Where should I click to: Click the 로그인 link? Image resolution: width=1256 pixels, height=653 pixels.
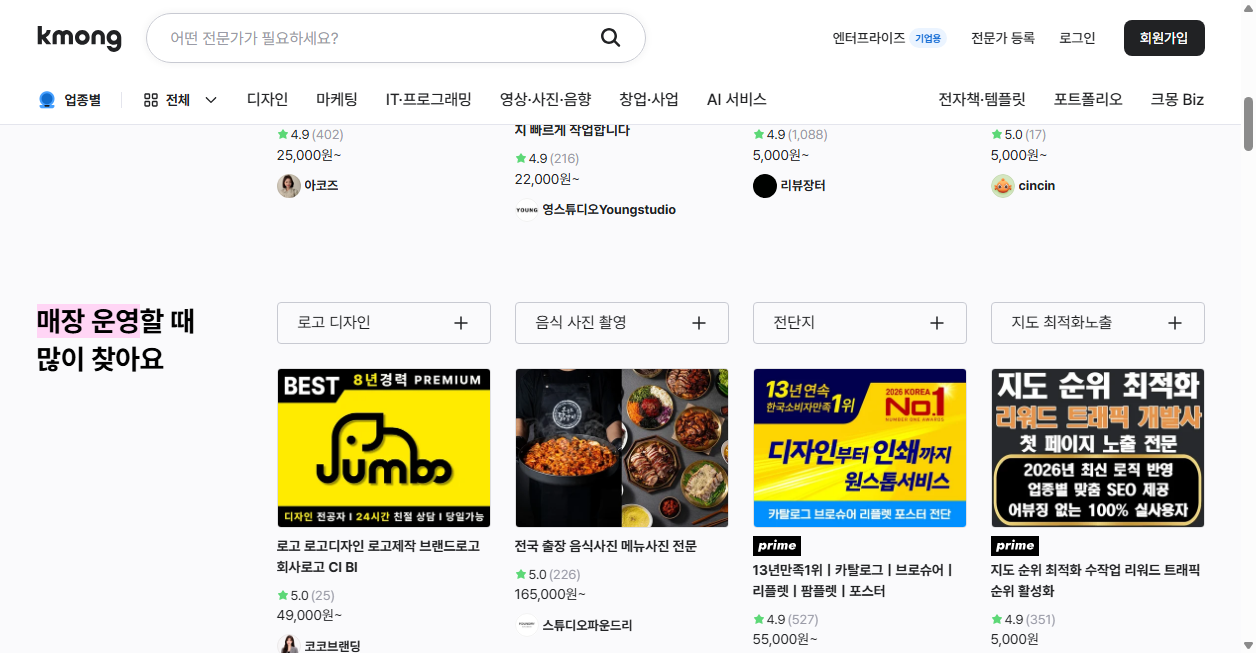pyautogui.click(x=1077, y=38)
